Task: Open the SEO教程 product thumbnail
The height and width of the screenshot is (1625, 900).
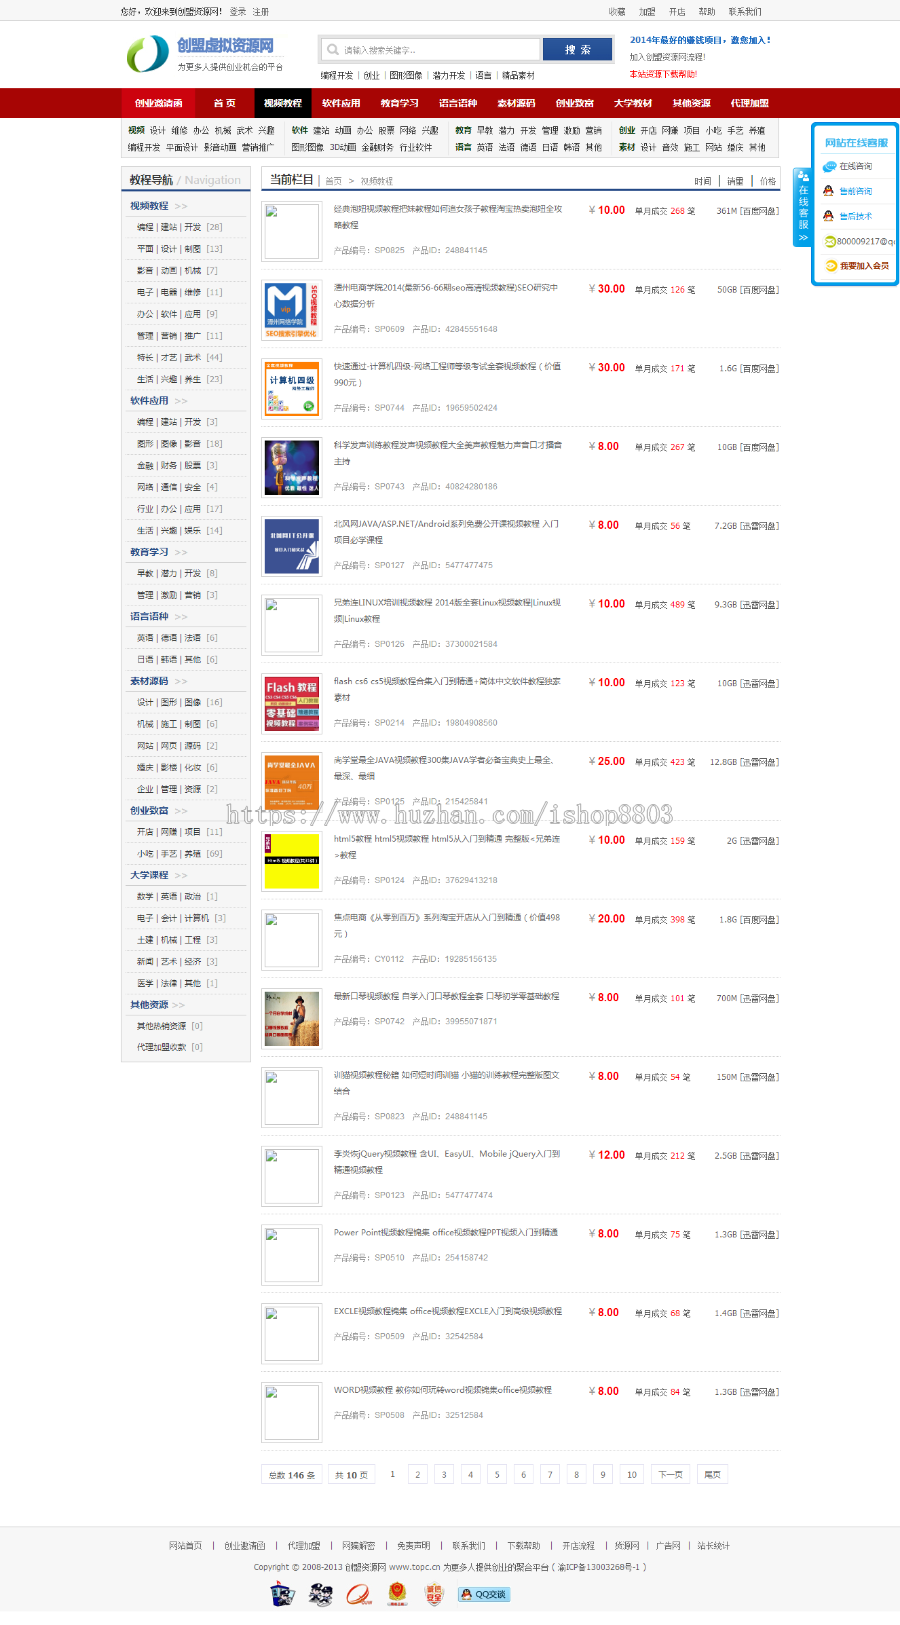Action: click(291, 310)
